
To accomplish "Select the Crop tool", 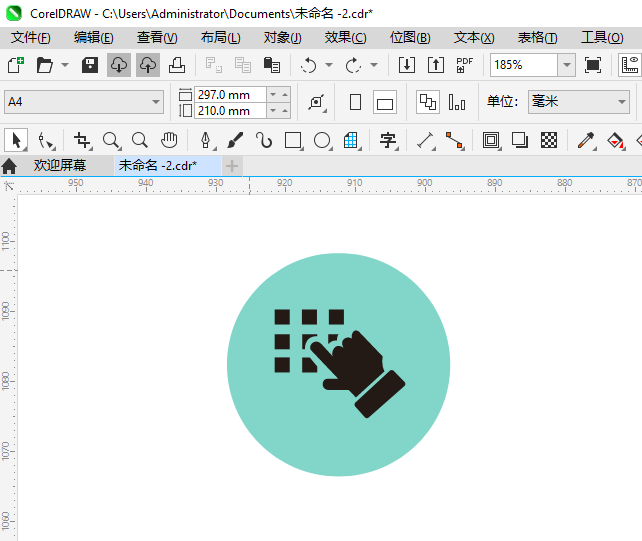I will (x=82, y=140).
